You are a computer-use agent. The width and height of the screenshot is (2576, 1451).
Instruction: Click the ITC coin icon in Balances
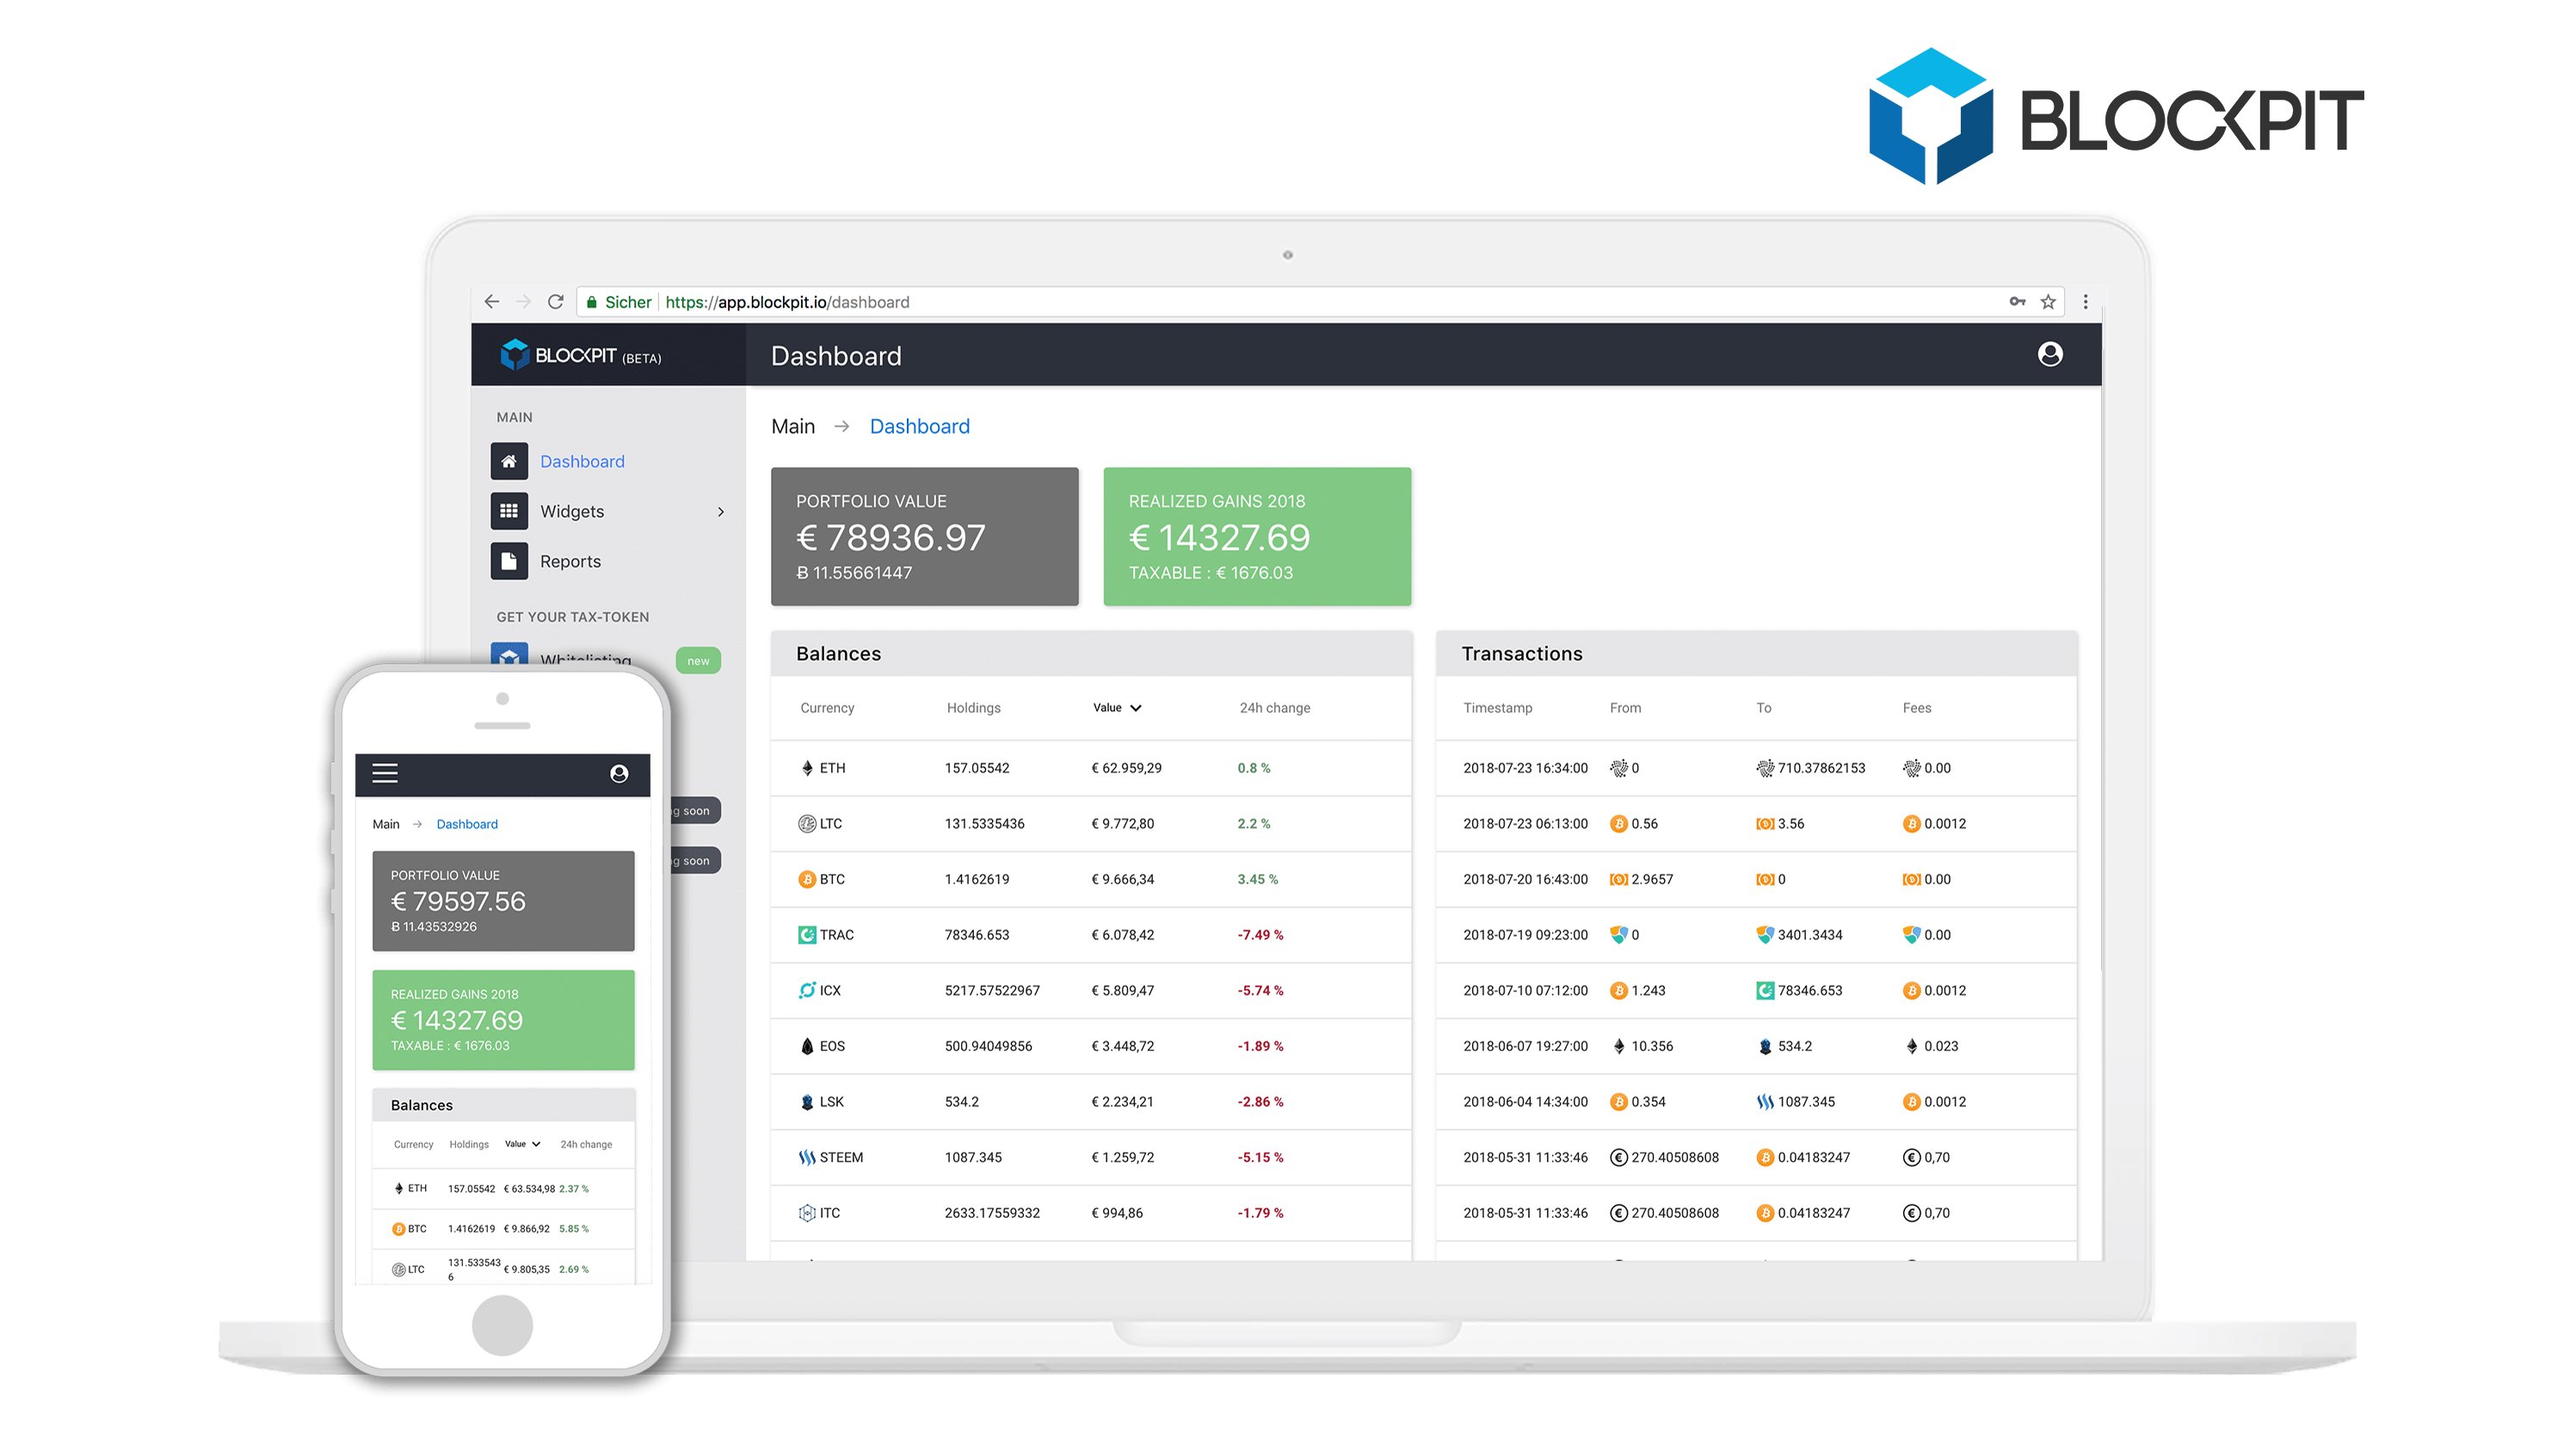(807, 1213)
